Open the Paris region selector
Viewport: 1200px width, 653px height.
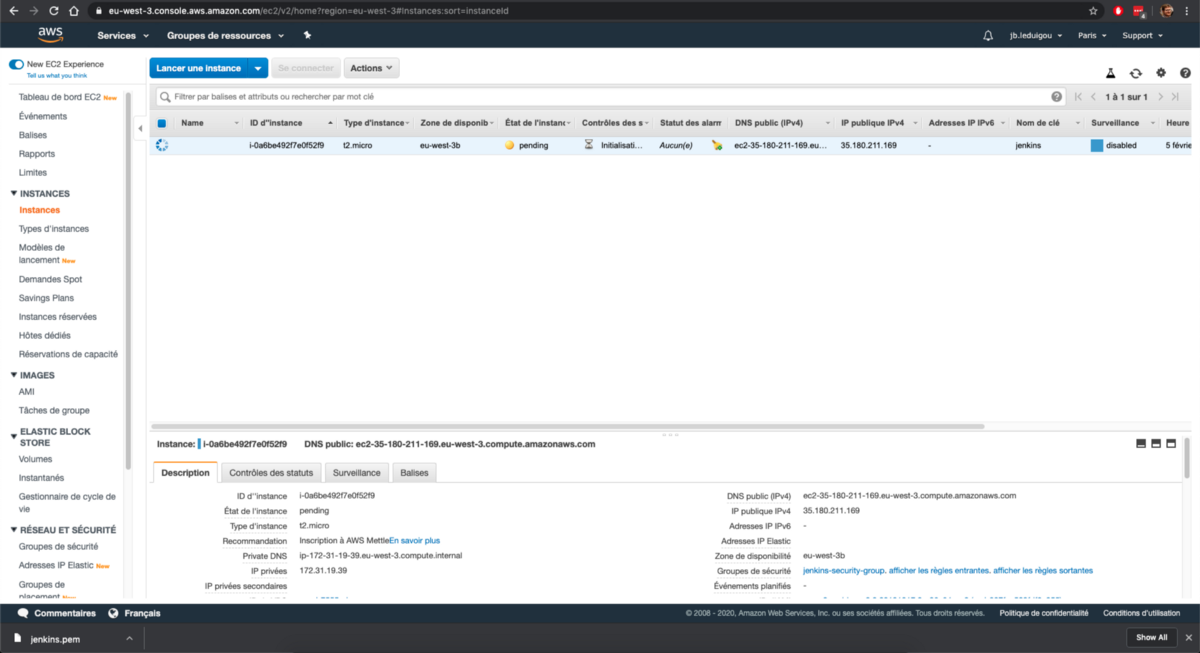1092,35
